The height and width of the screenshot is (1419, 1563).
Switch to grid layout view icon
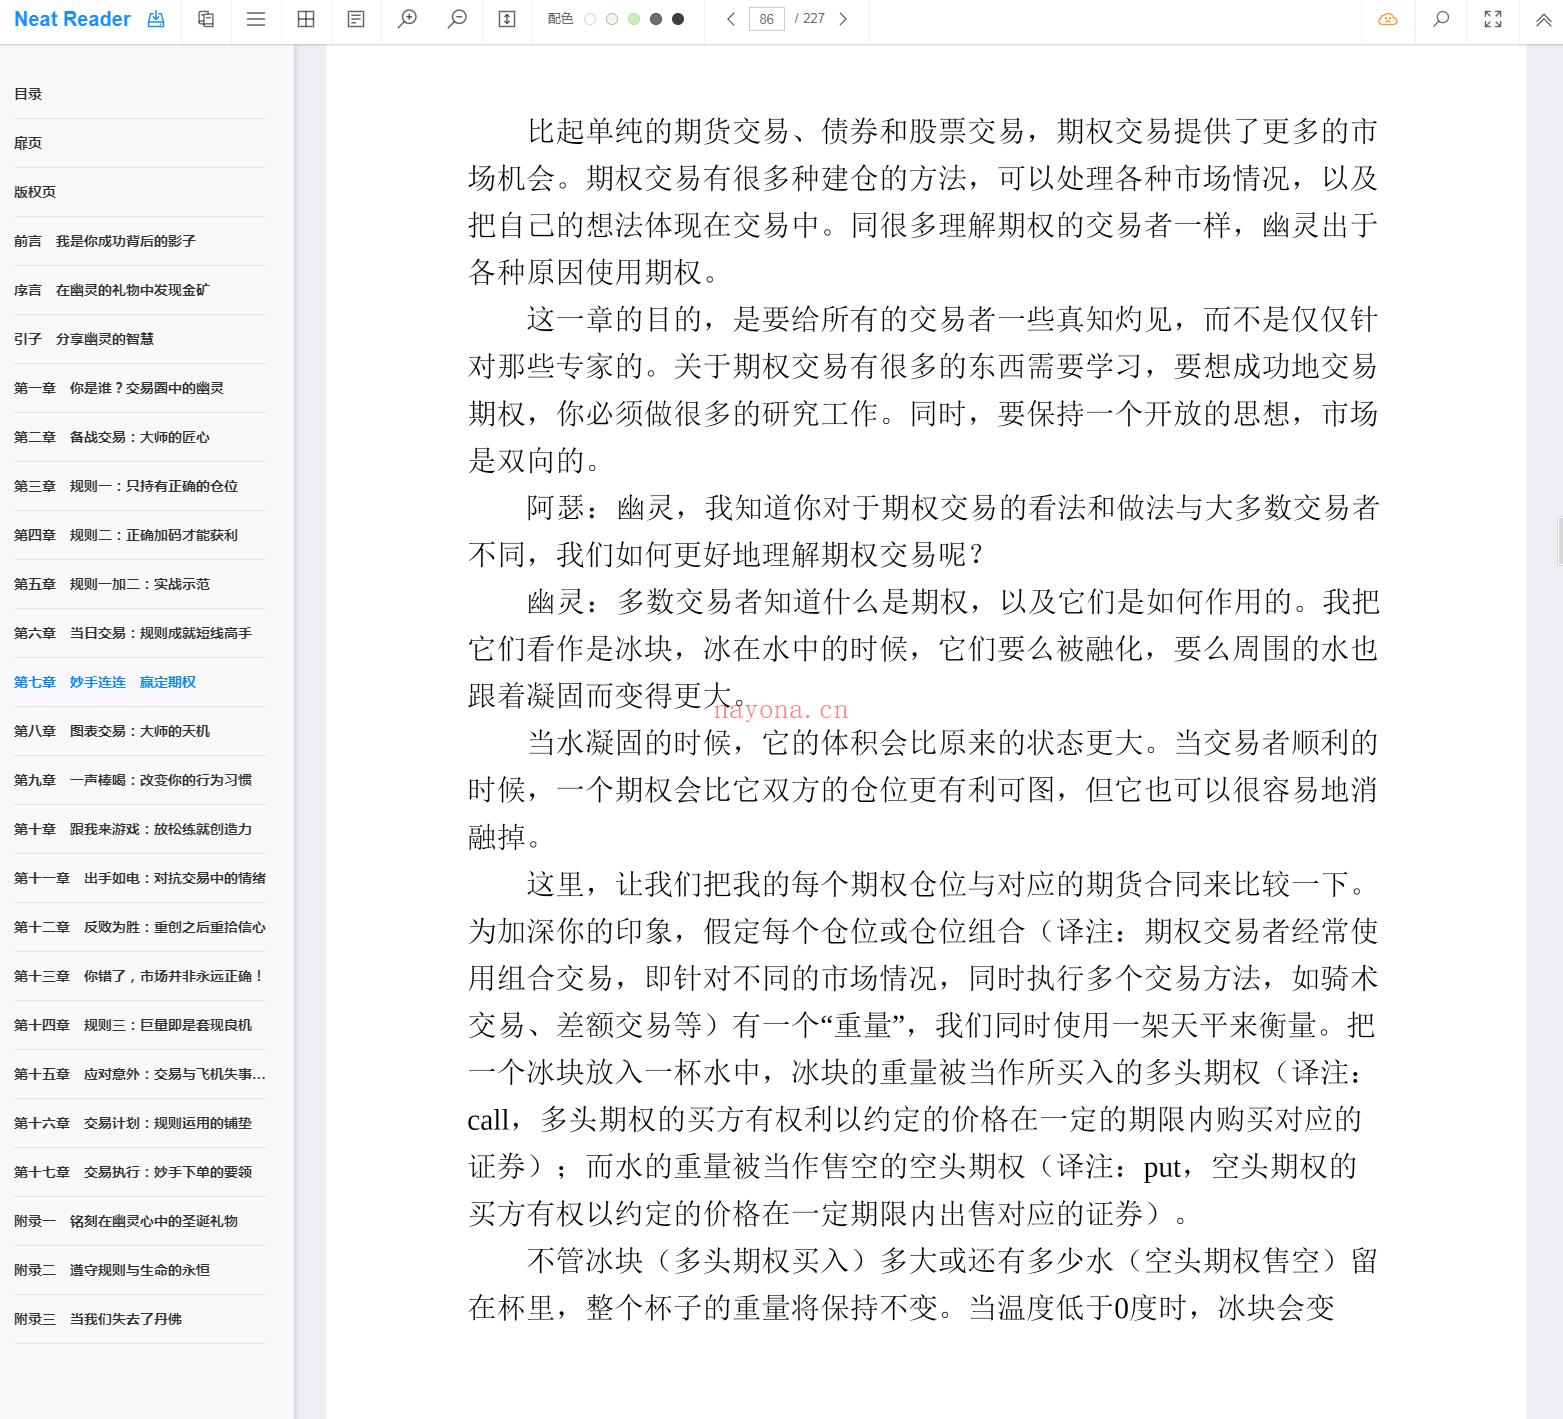[306, 19]
